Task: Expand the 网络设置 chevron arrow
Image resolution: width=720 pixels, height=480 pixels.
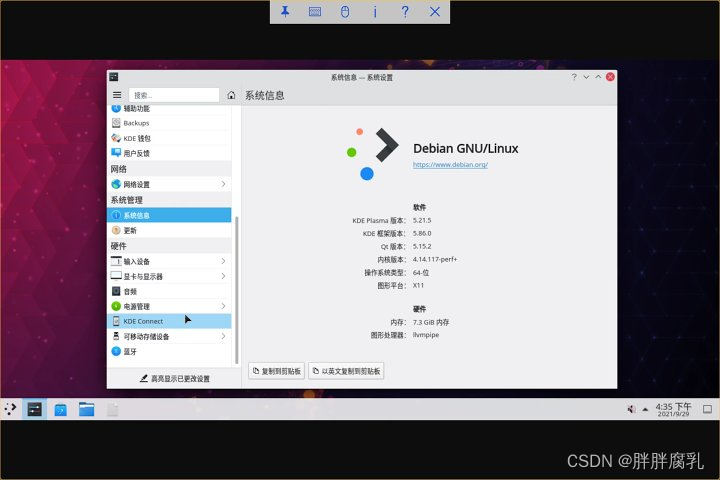Action: tap(223, 184)
